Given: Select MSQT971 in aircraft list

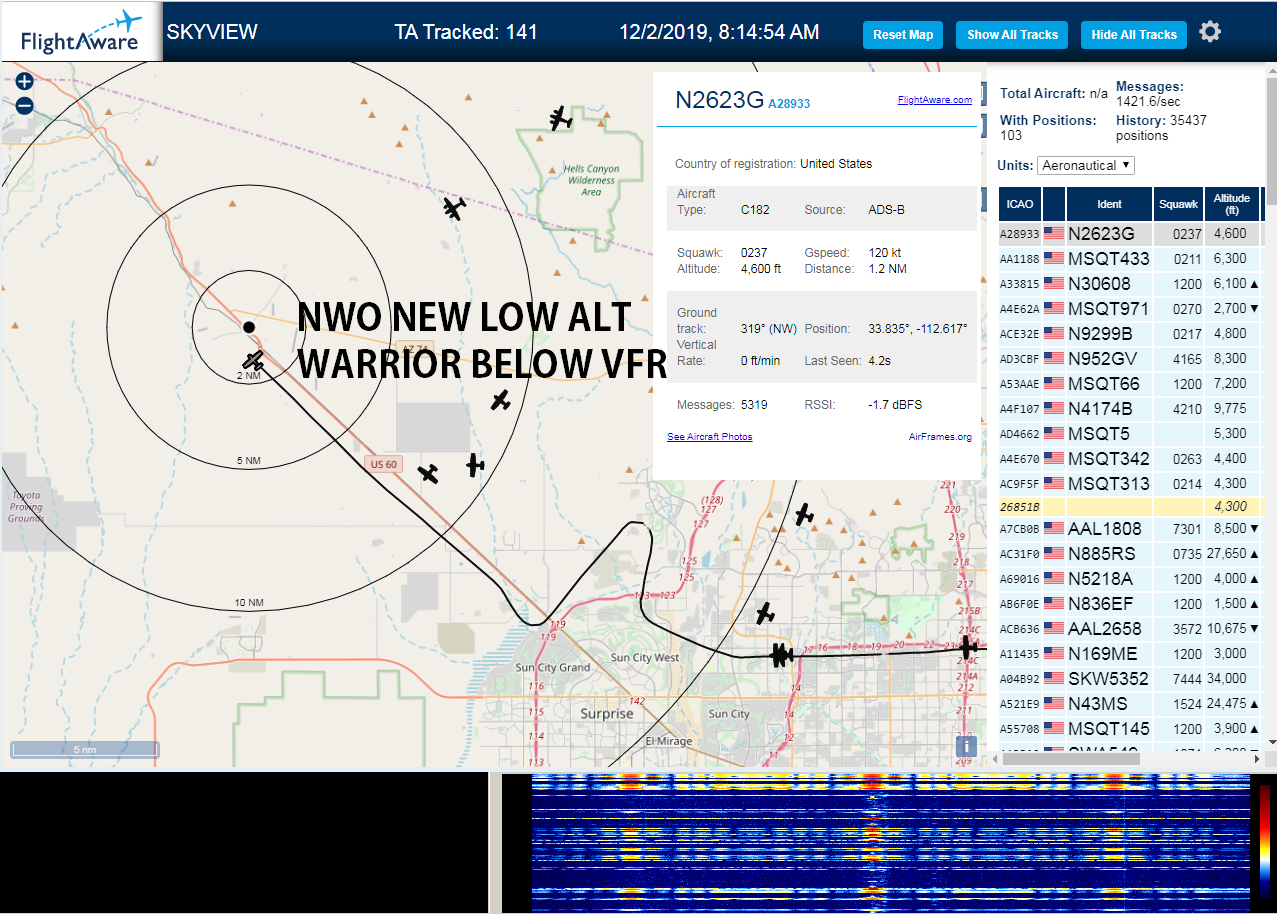Looking at the screenshot, I should coord(1130,309).
